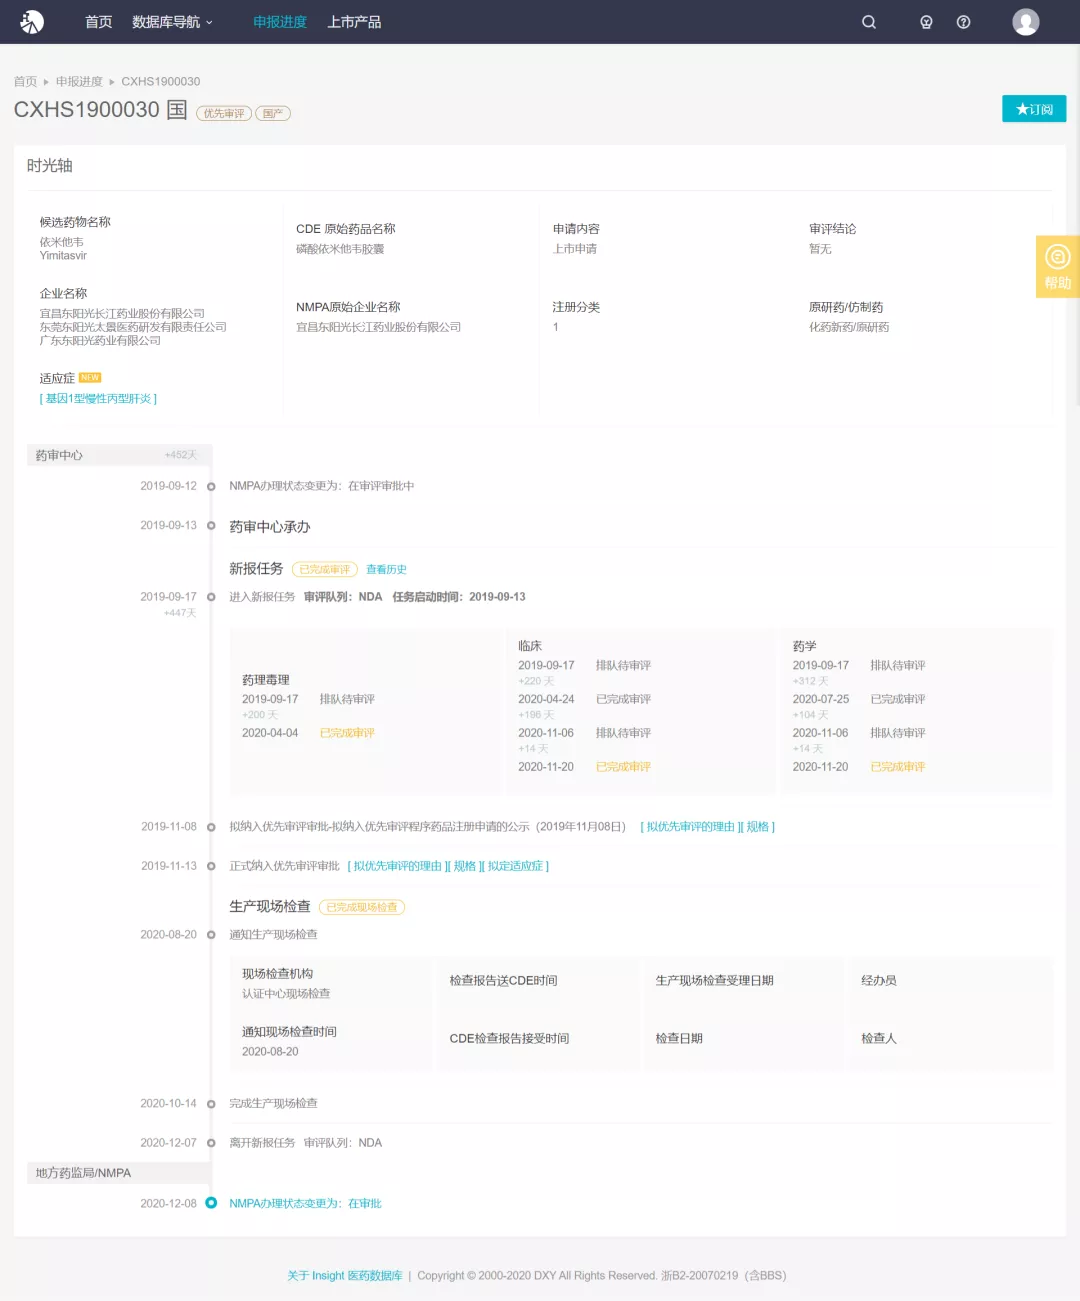Click 广东东阳光药业有限公司 company name

[x=100, y=341]
